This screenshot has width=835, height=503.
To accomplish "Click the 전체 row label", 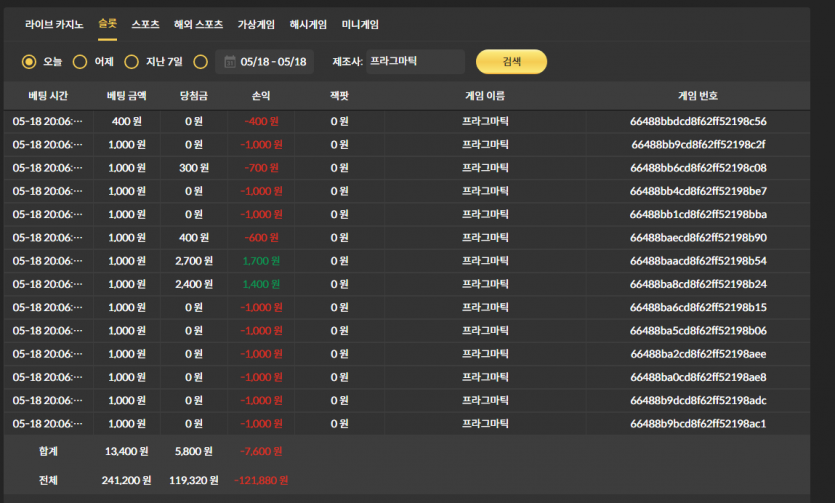I will [x=48, y=480].
